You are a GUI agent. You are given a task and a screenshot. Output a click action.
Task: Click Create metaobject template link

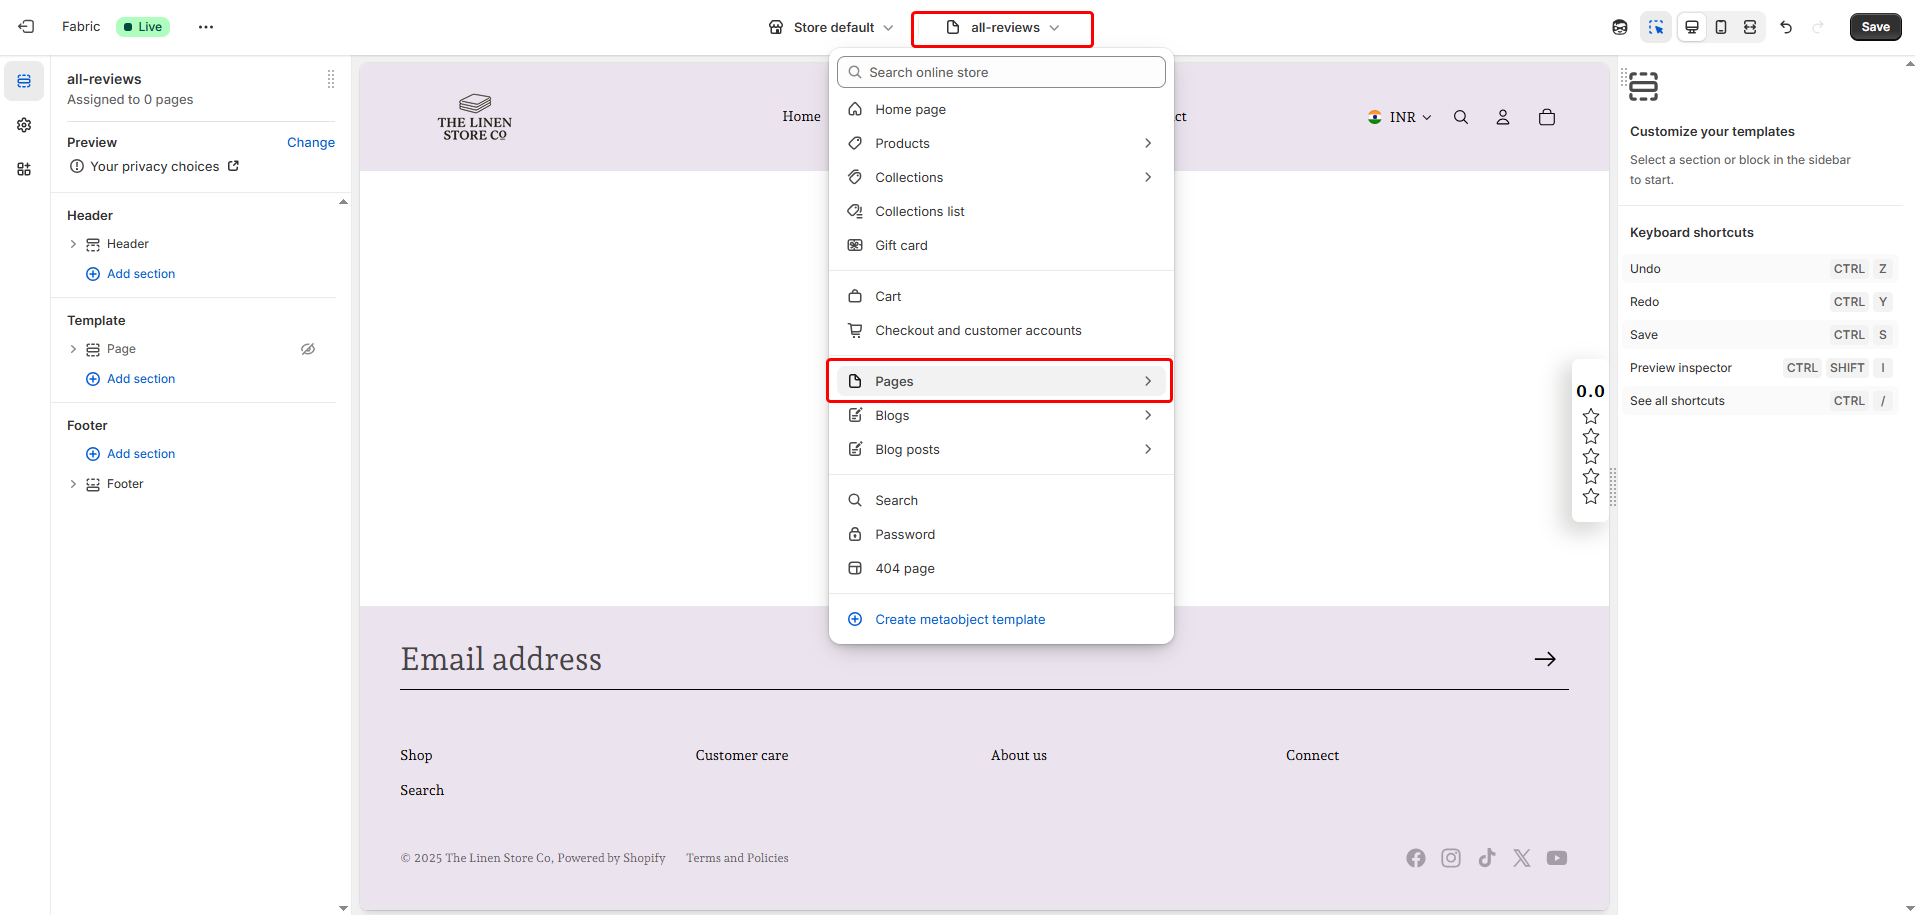960,619
